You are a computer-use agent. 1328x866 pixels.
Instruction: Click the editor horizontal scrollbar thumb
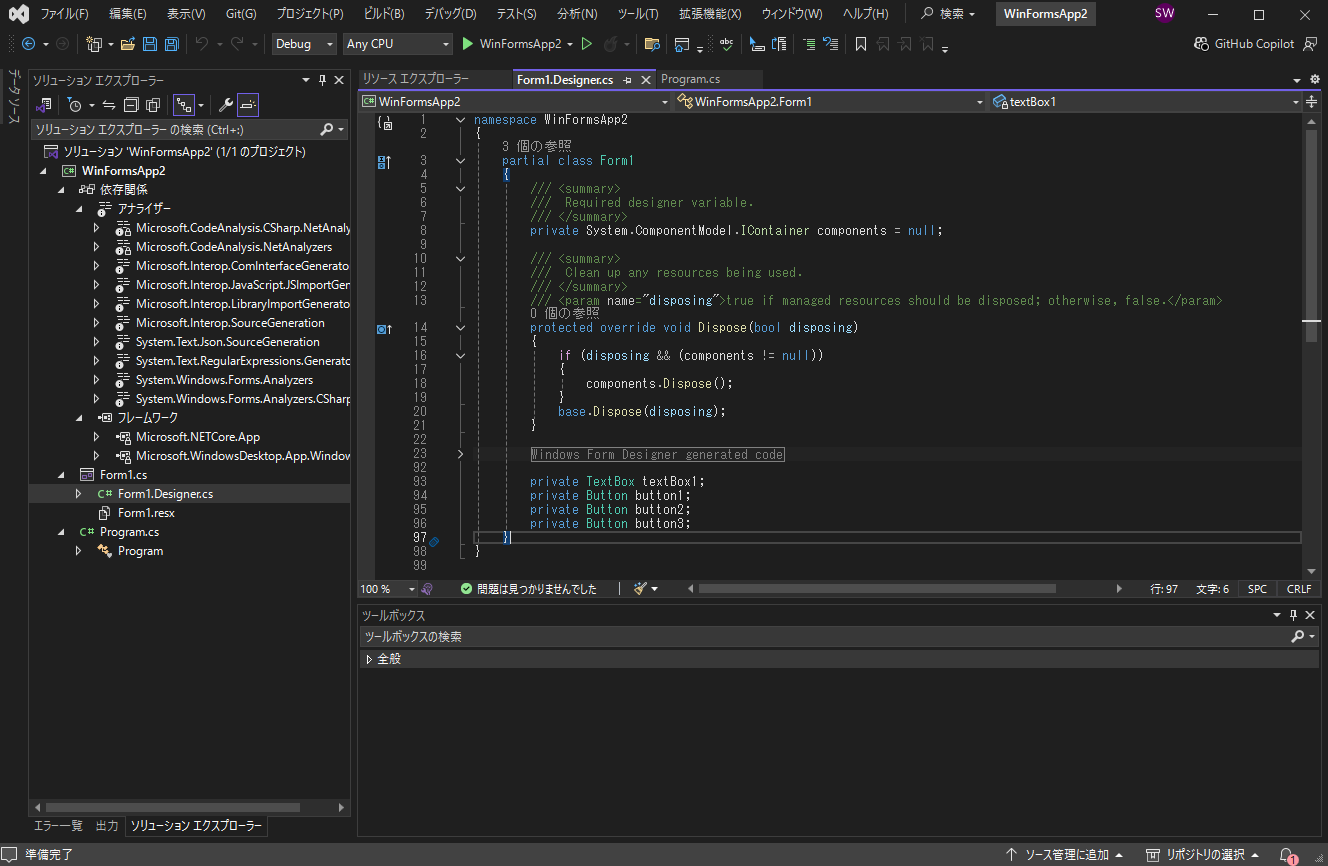point(876,589)
